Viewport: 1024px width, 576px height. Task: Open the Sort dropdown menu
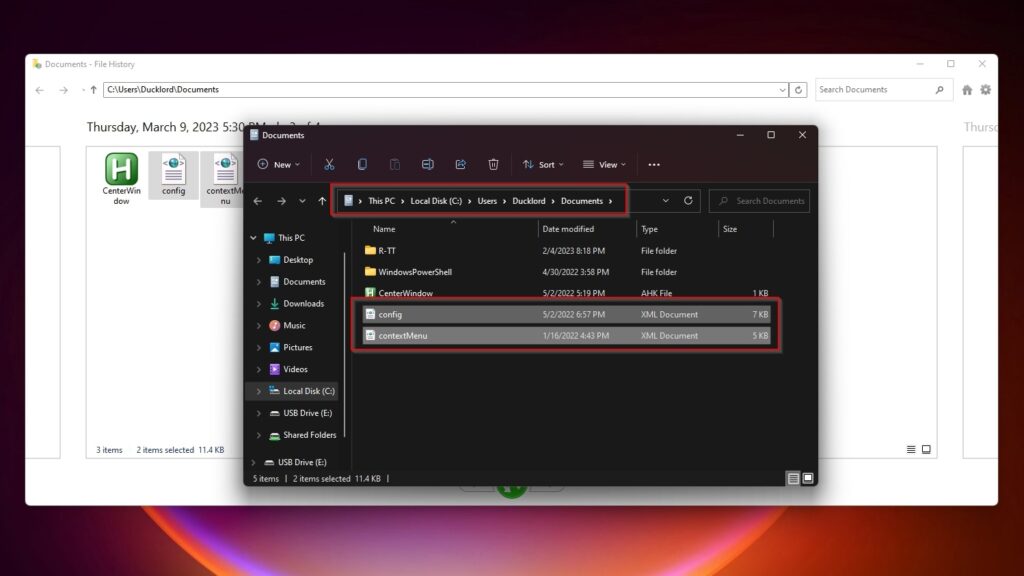click(x=543, y=165)
